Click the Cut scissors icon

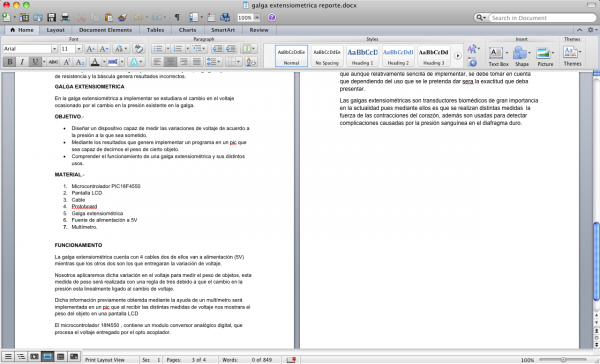(x=81, y=17)
